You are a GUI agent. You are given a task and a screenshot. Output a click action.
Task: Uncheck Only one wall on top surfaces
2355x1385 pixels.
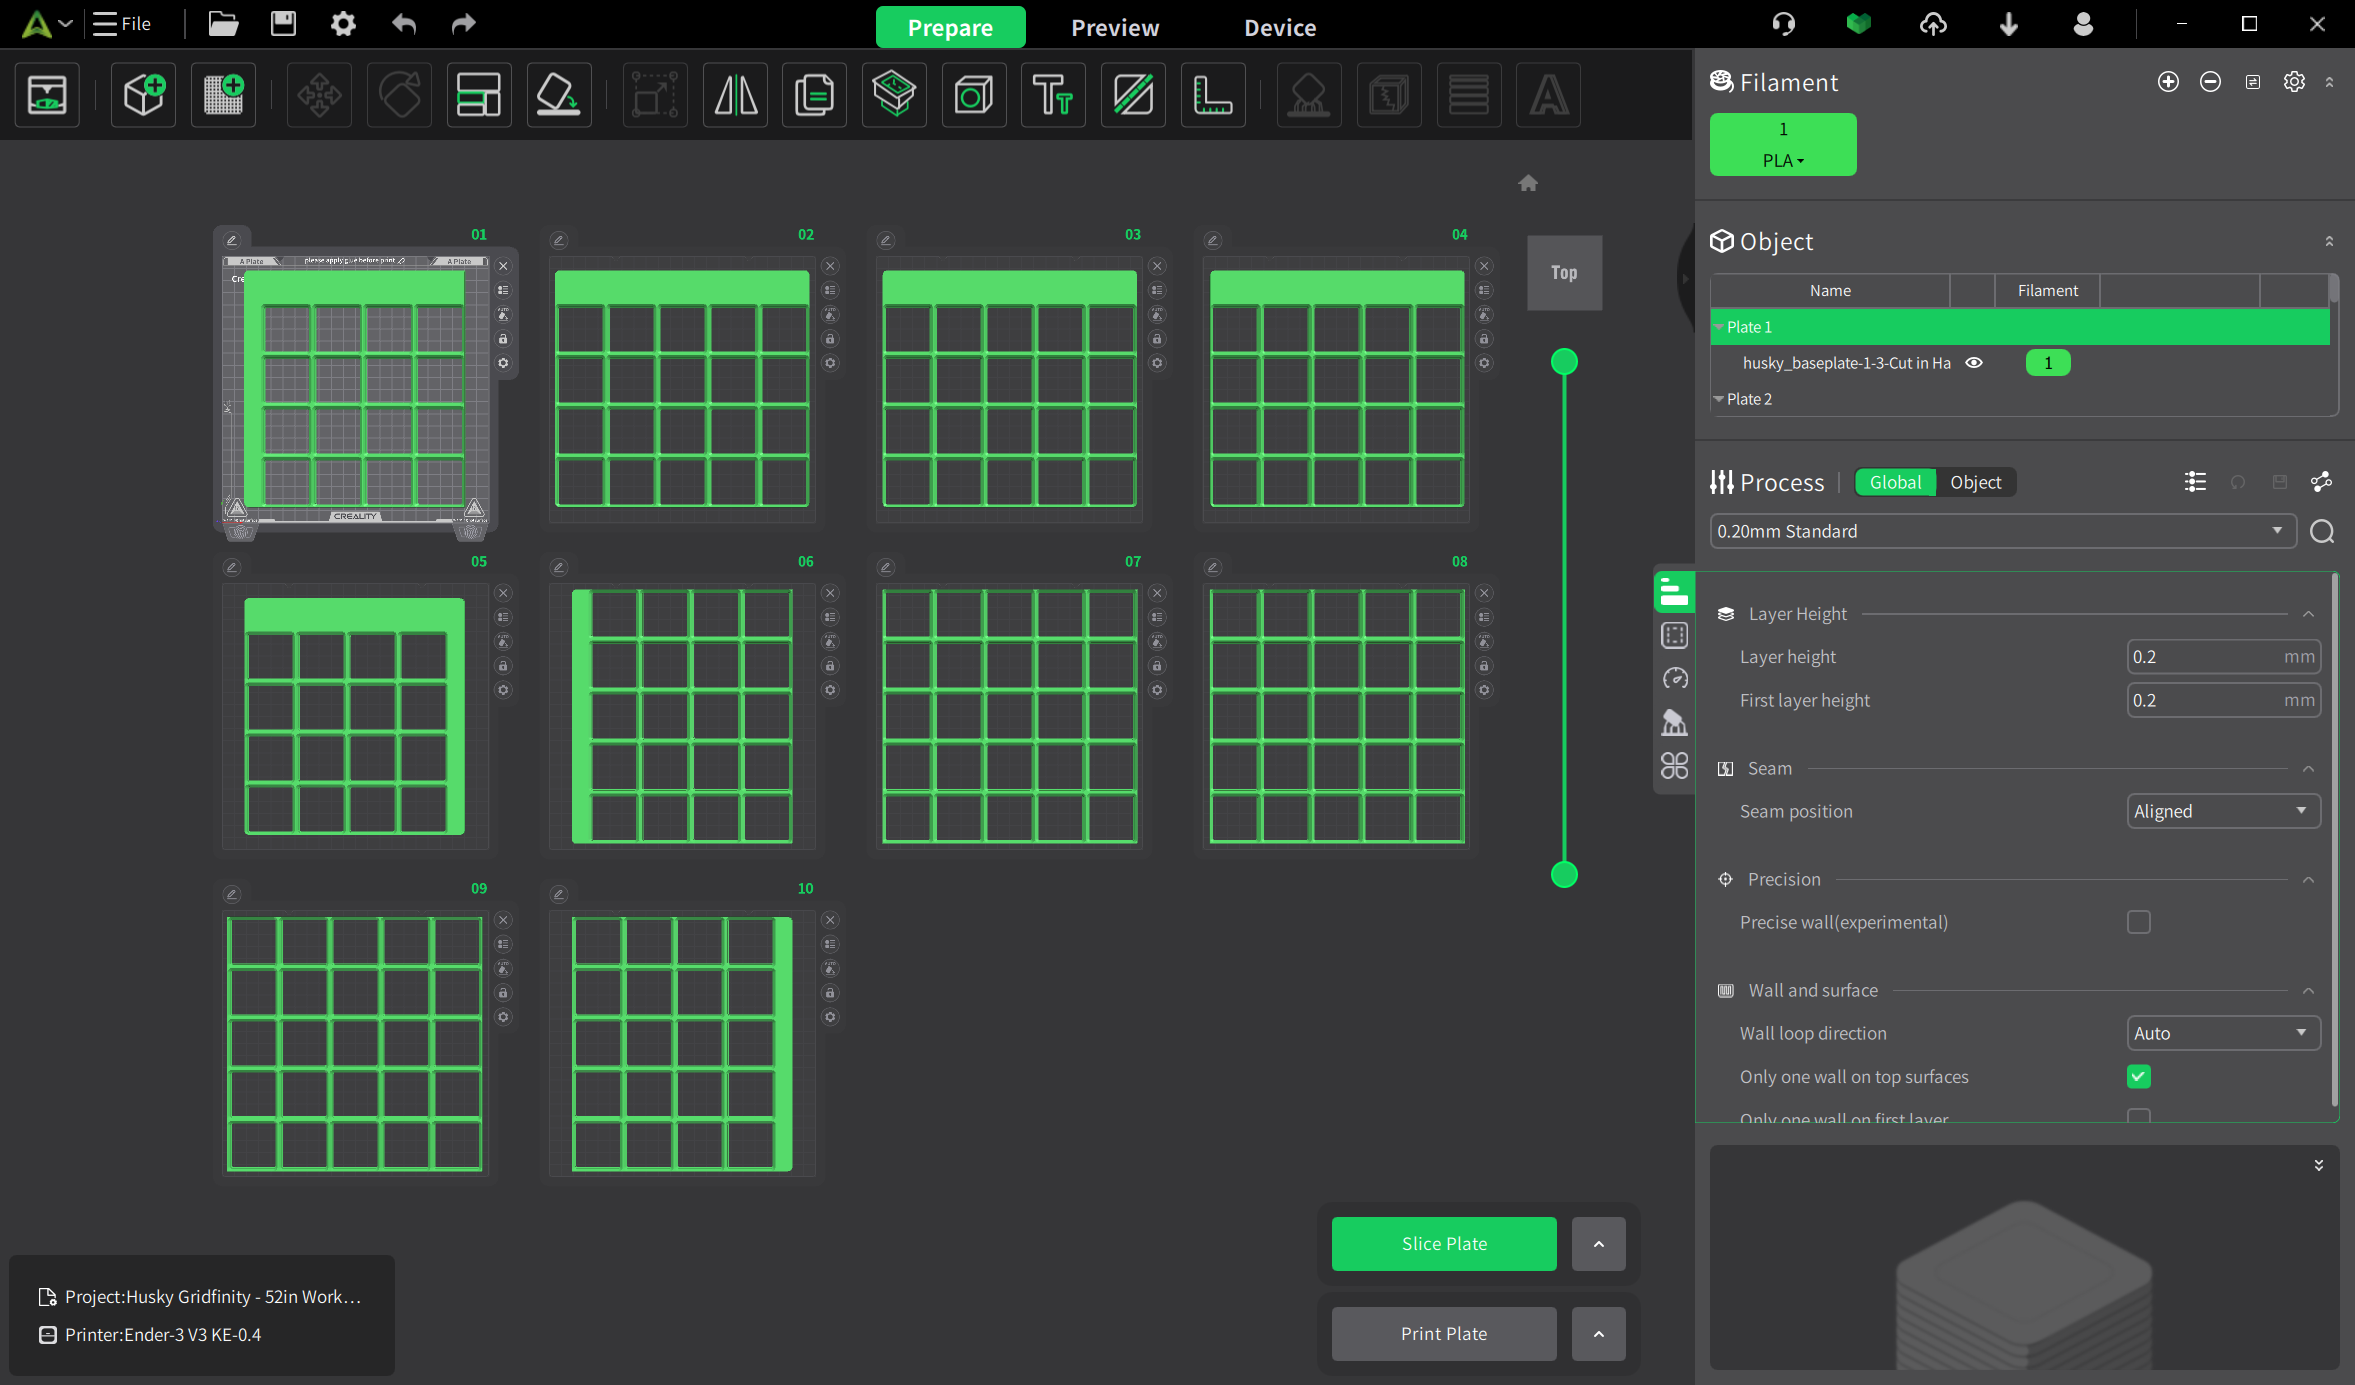2139,1077
